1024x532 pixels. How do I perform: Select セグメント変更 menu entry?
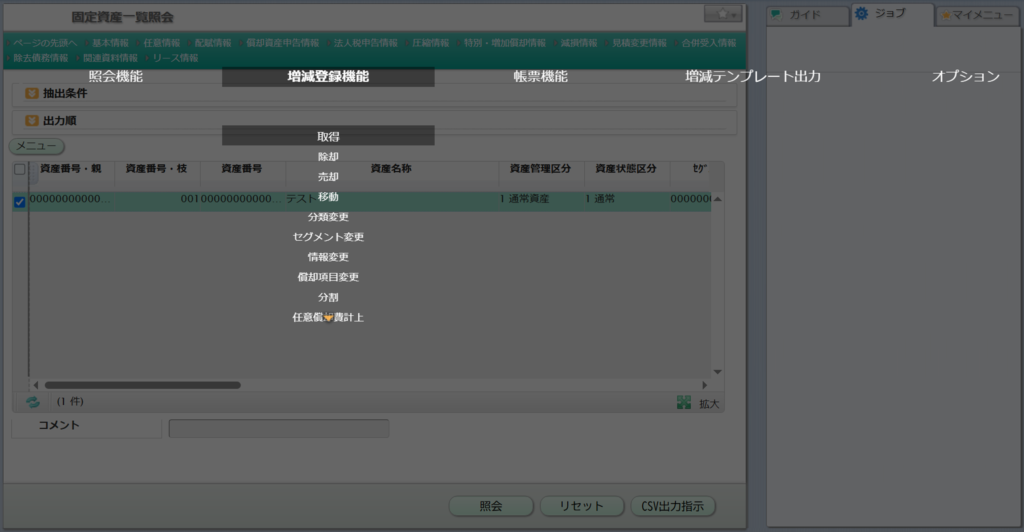[x=328, y=237]
